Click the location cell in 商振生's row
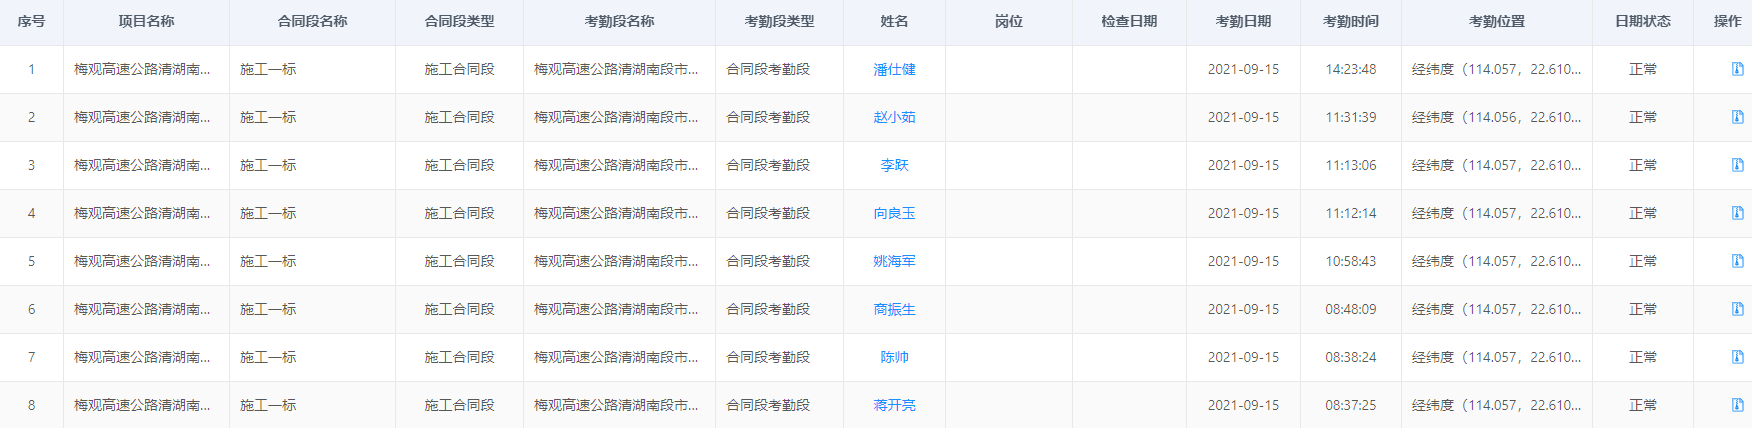This screenshot has height=436, width=1752. click(x=1496, y=309)
